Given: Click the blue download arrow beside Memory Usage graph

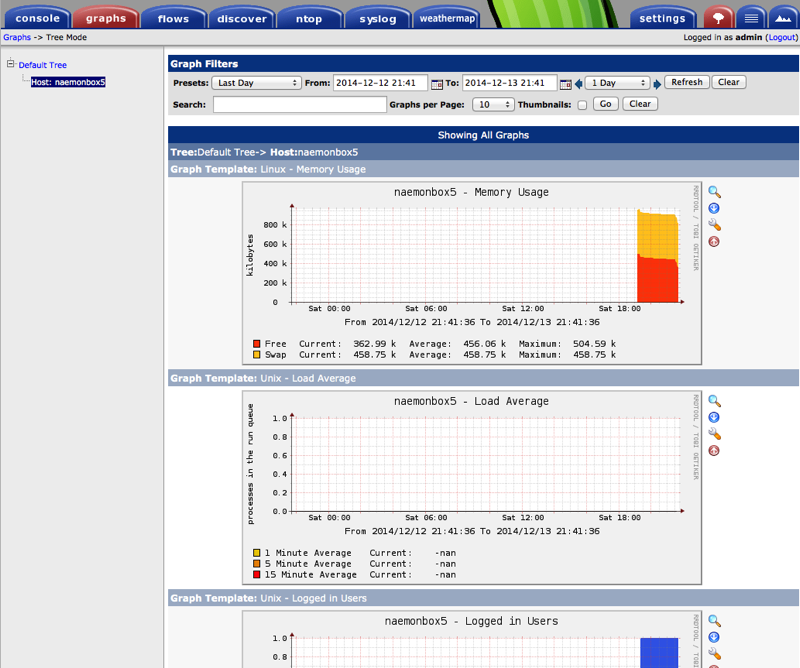Looking at the screenshot, I should [714, 208].
